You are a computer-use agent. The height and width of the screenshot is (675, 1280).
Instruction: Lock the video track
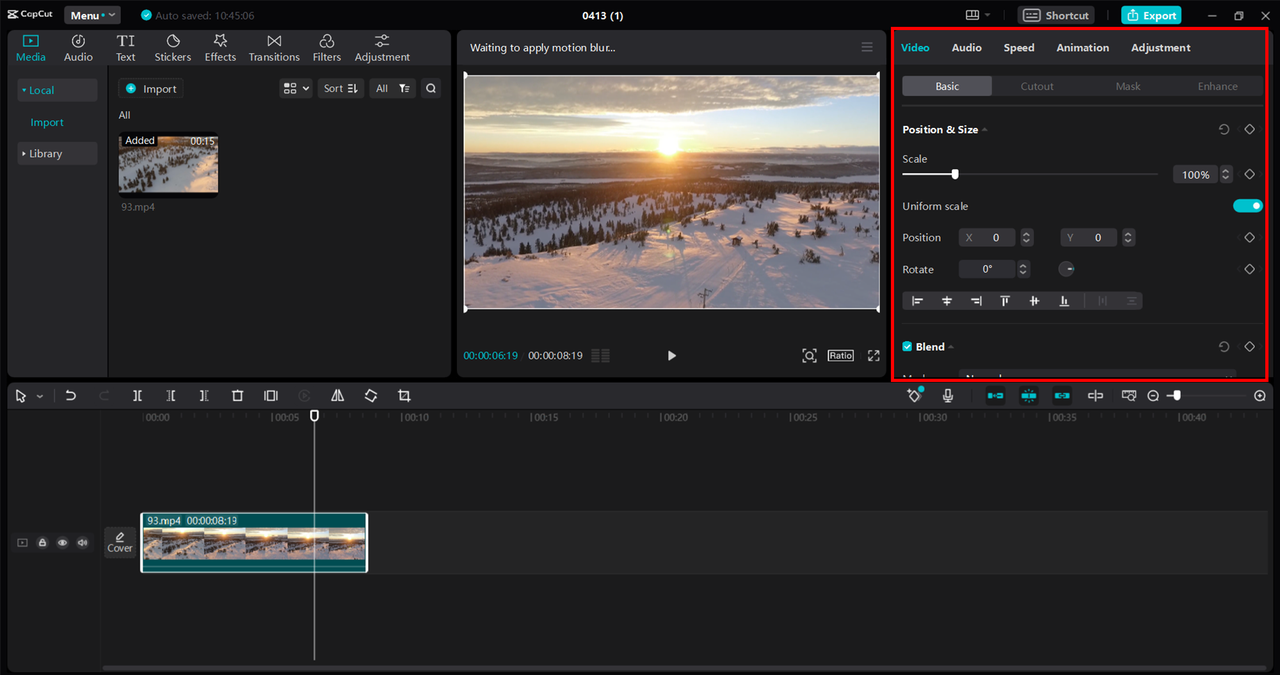pyautogui.click(x=42, y=543)
